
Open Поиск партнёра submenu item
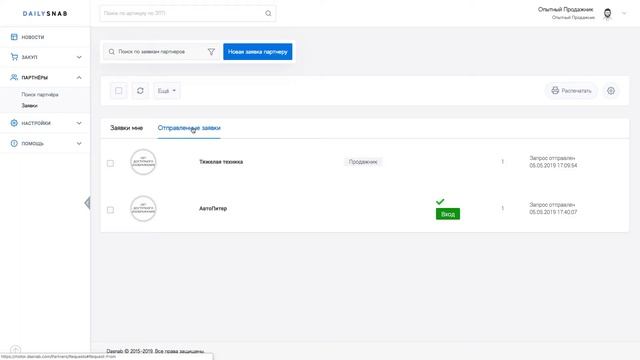pyautogui.click(x=40, y=94)
